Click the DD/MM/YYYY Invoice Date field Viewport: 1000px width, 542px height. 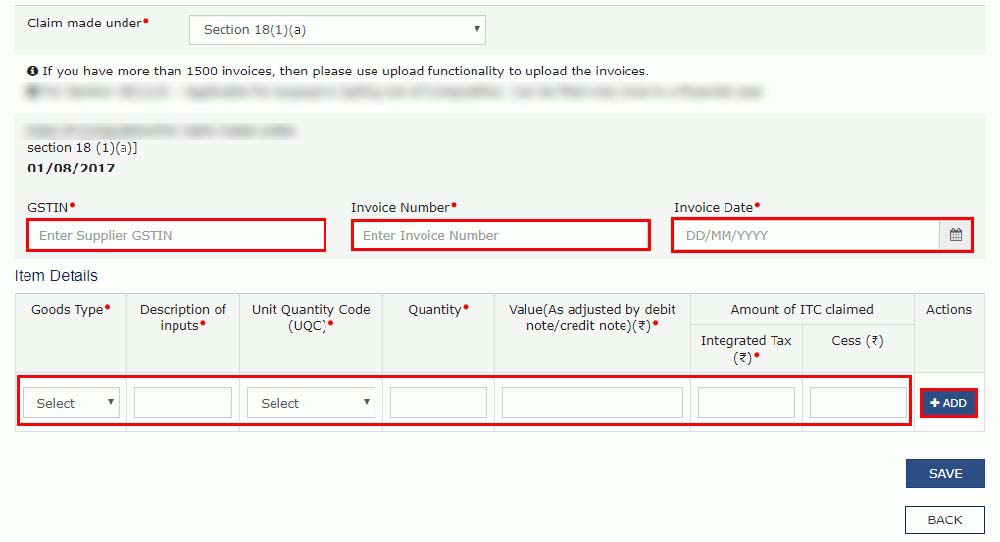click(x=806, y=236)
